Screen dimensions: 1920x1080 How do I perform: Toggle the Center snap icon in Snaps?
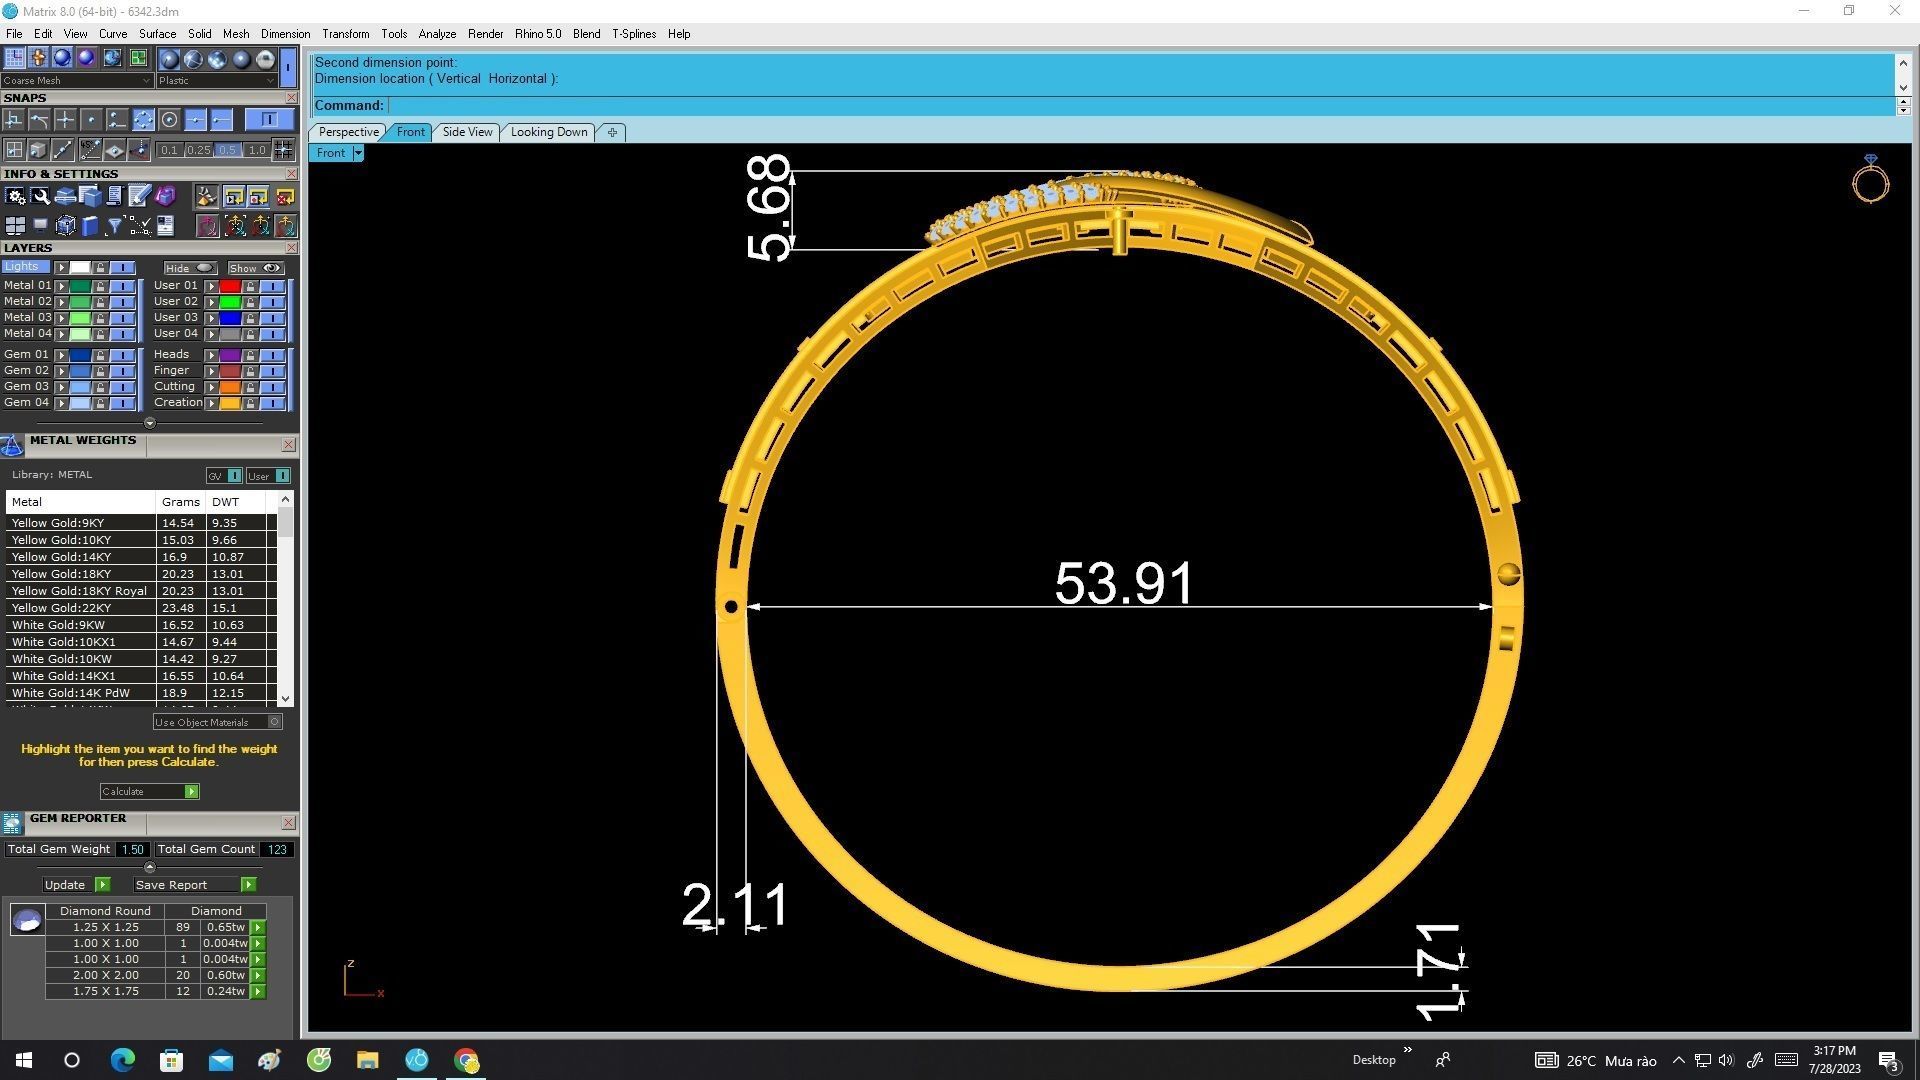169,120
